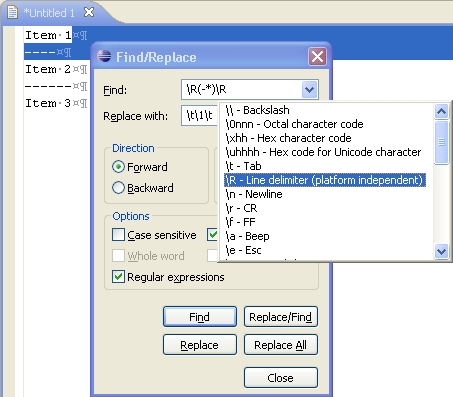The width and height of the screenshot is (453, 397).
Task: Close the Find/Replace dialog with the X button
Action: coord(317,57)
